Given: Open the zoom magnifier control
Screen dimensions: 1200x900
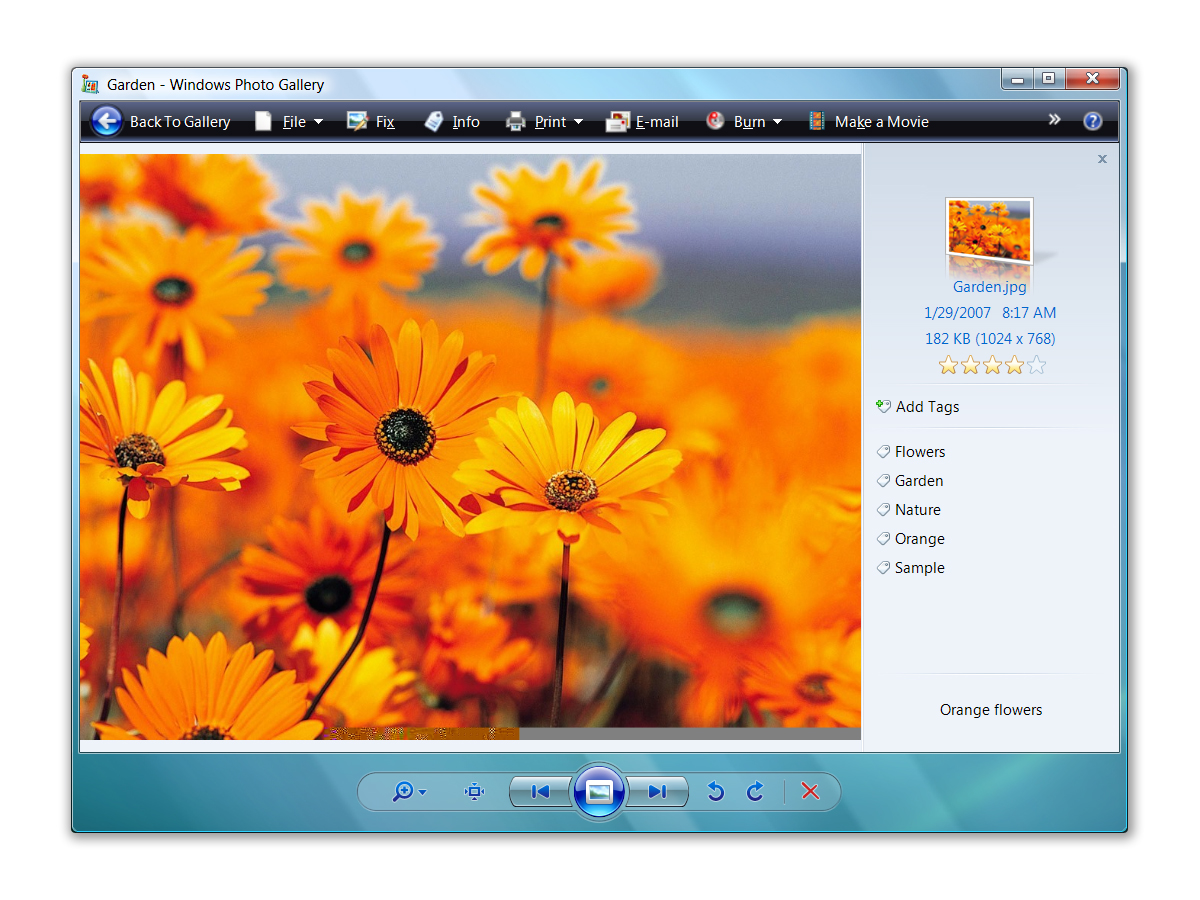Looking at the screenshot, I should coord(408,792).
